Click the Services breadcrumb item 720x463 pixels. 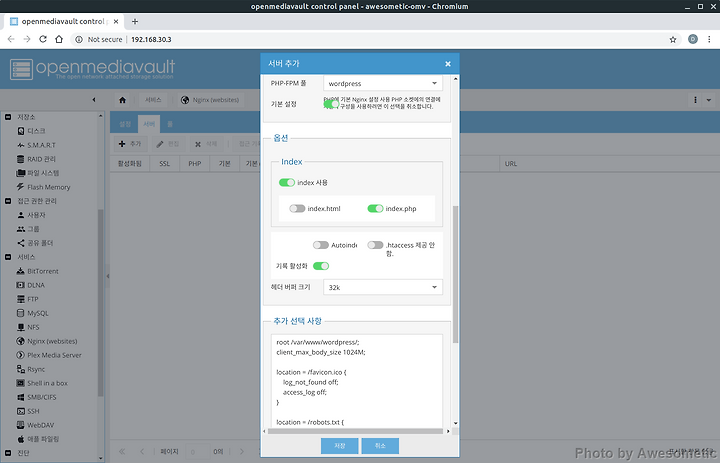pyautogui.click(x=153, y=100)
